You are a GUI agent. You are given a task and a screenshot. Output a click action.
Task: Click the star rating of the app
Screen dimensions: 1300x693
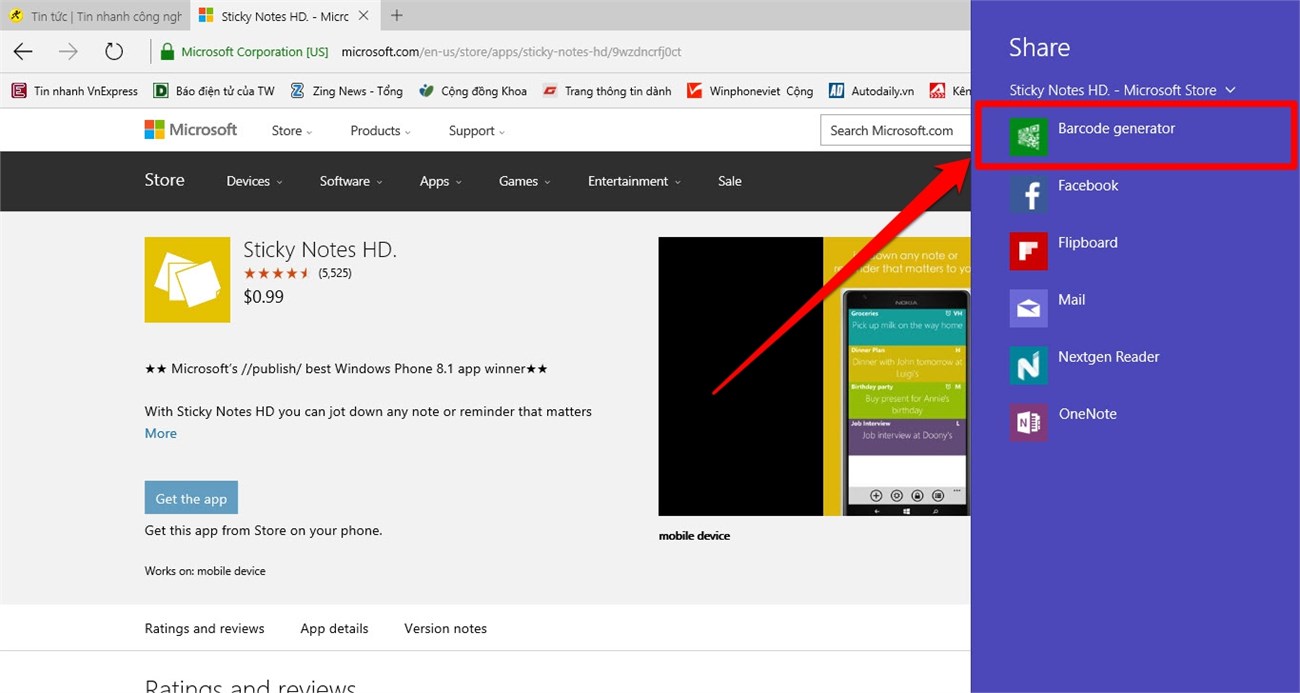point(277,273)
